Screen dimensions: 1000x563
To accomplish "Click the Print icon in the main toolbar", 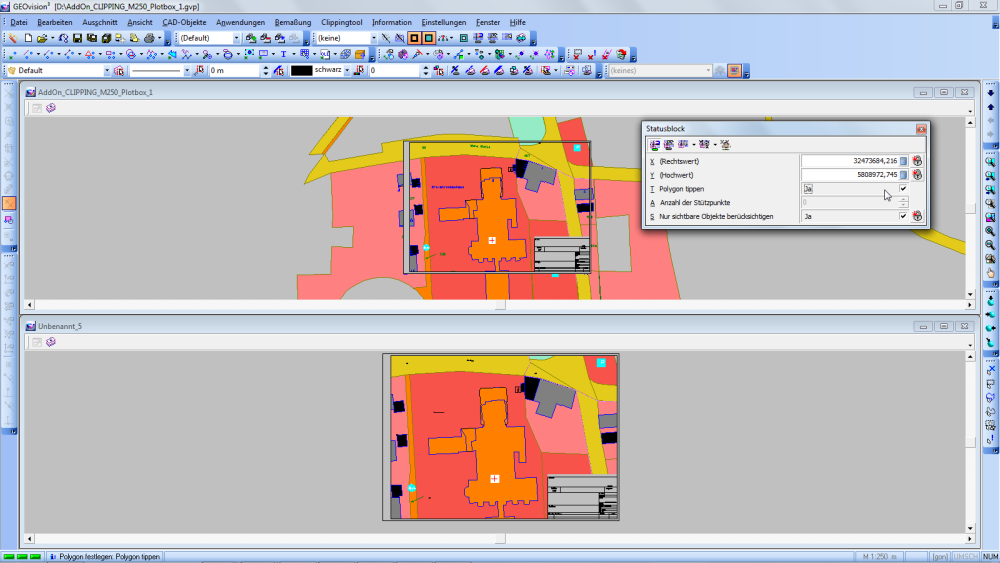I will [147, 38].
